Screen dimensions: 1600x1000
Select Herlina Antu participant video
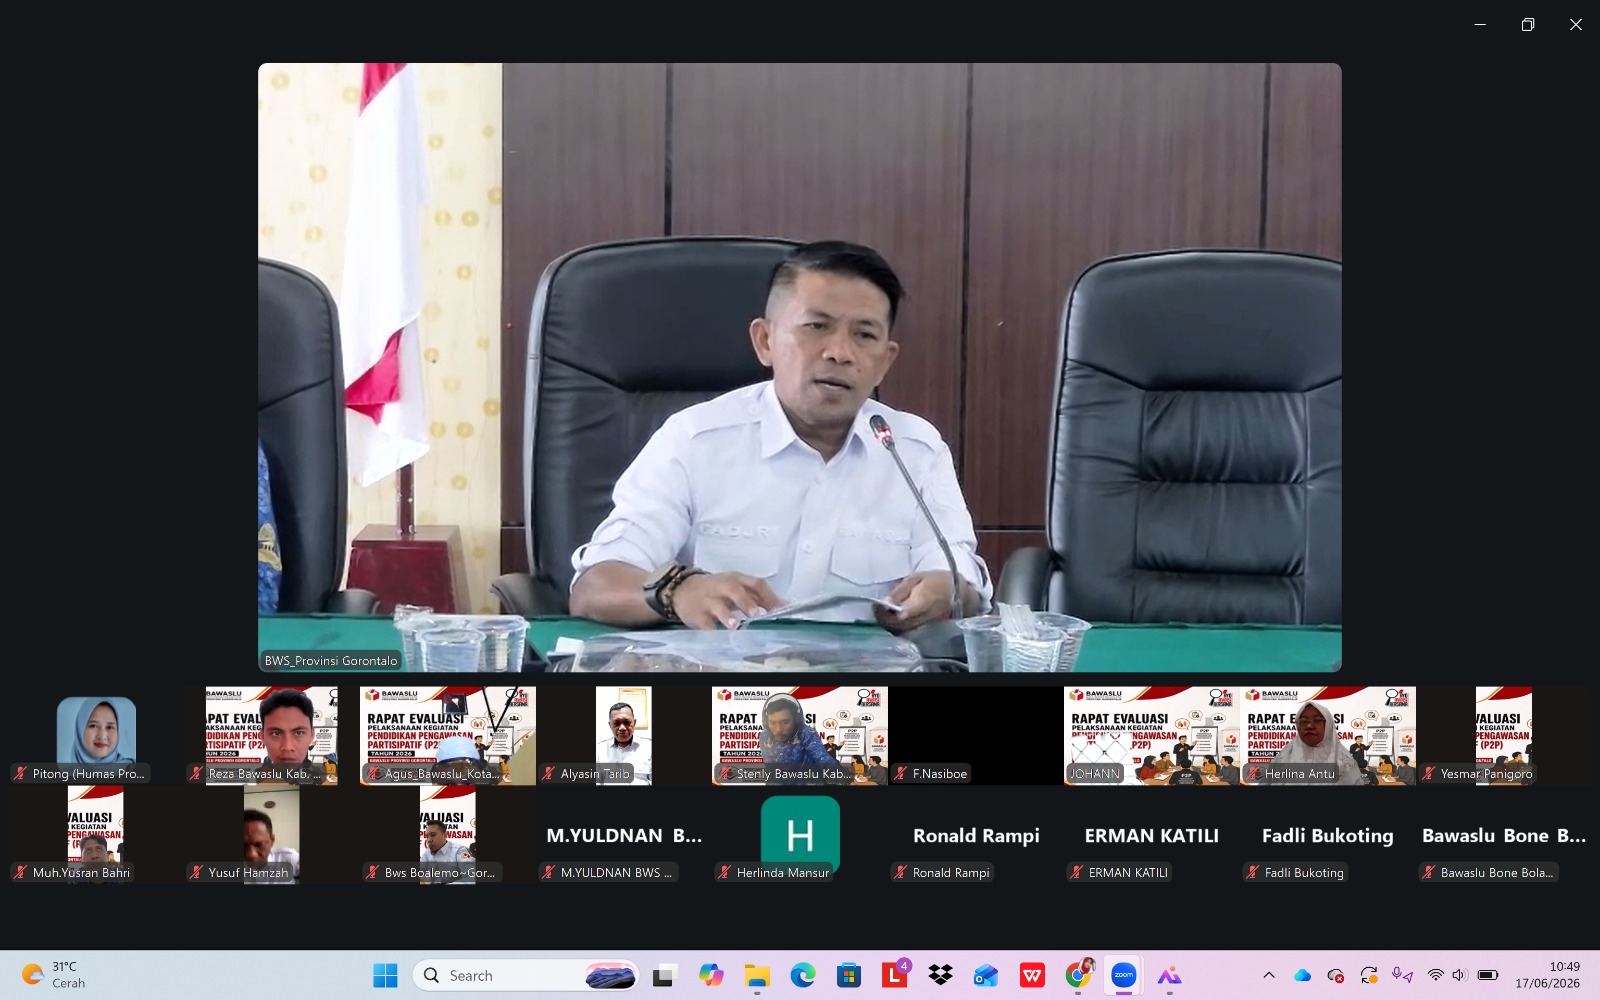click(1328, 735)
